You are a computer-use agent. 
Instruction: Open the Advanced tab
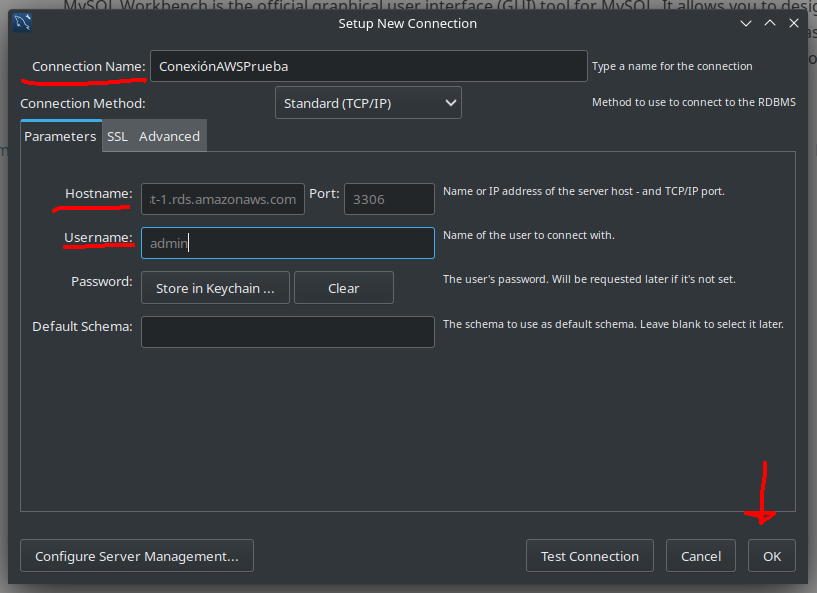pyautogui.click(x=169, y=136)
